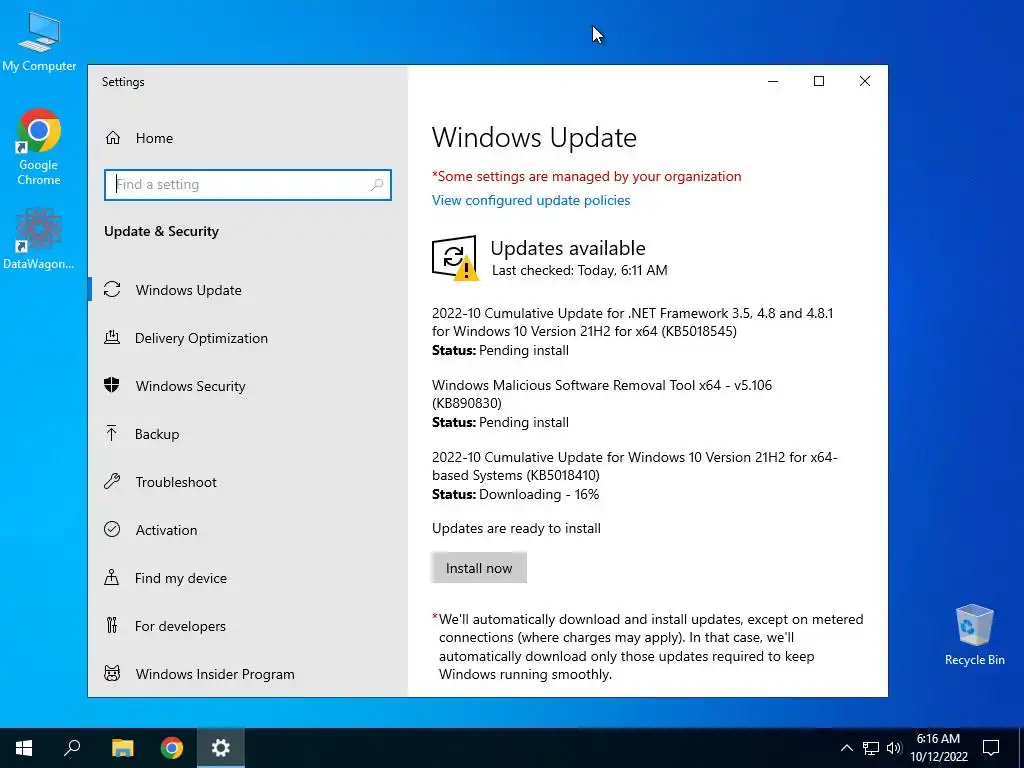The image size is (1024, 768).
Task: Open File Explorer from taskbar
Action: pyautogui.click(x=122, y=748)
